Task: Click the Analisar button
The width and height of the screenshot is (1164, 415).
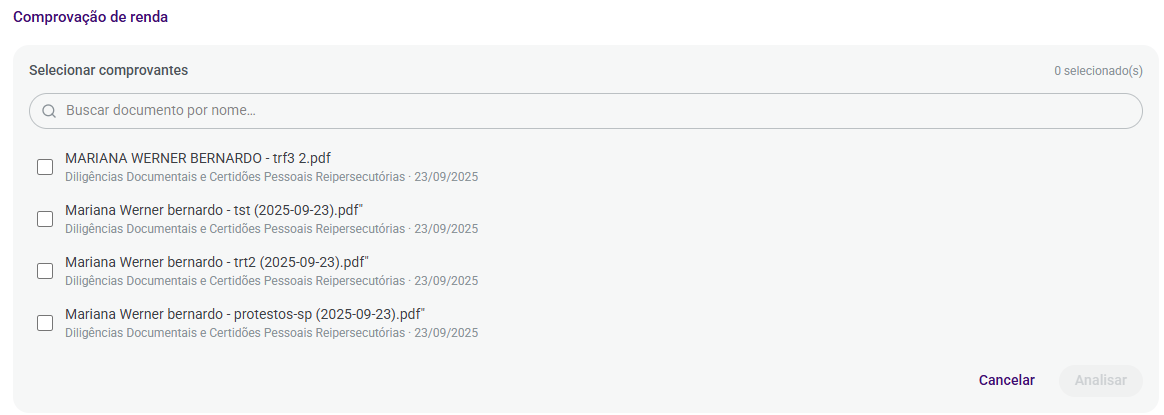Action: tap(1101, 380)
